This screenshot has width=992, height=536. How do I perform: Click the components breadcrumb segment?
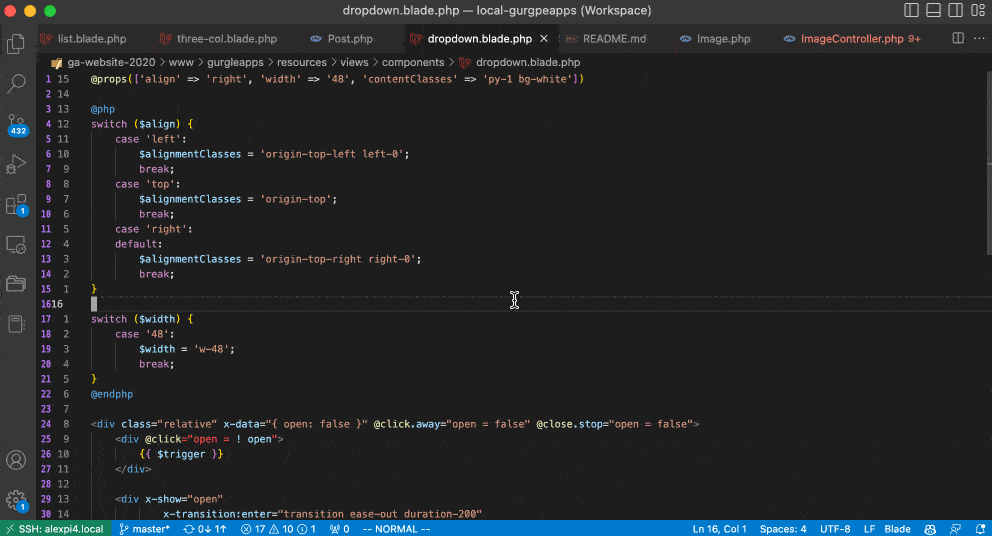[413, 62]
